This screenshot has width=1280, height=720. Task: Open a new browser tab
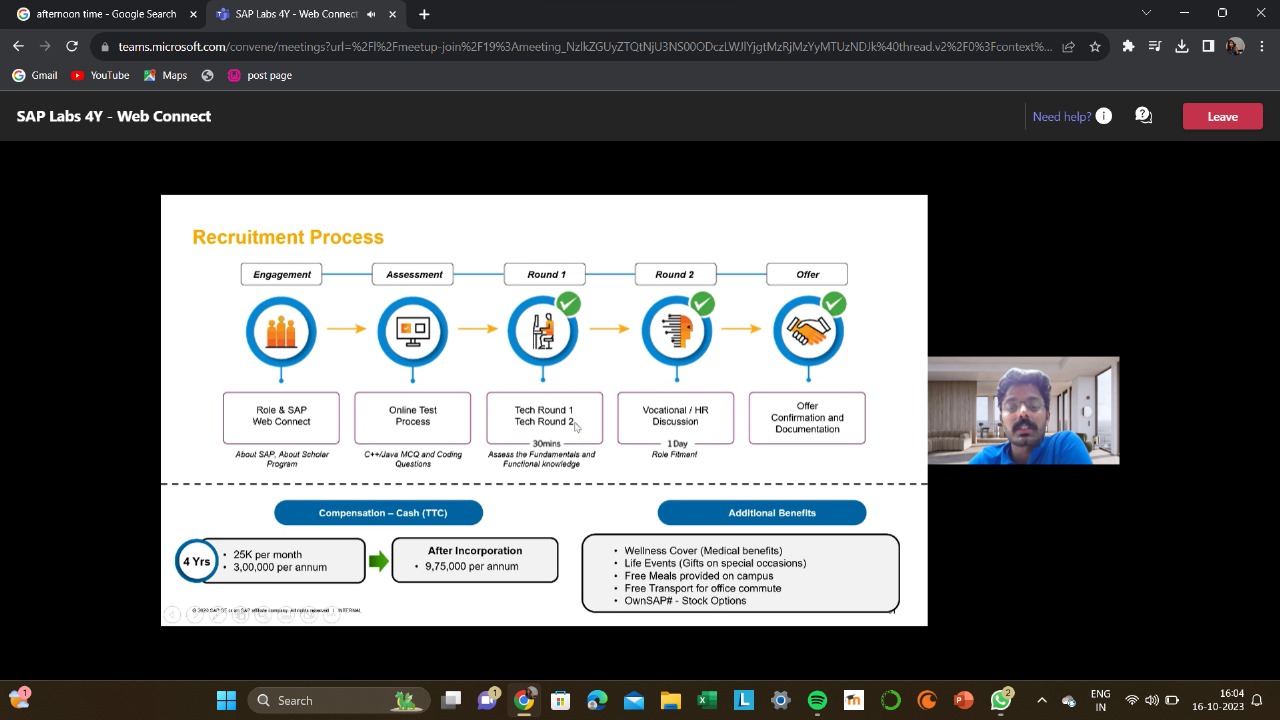click(x=424, y=14)
